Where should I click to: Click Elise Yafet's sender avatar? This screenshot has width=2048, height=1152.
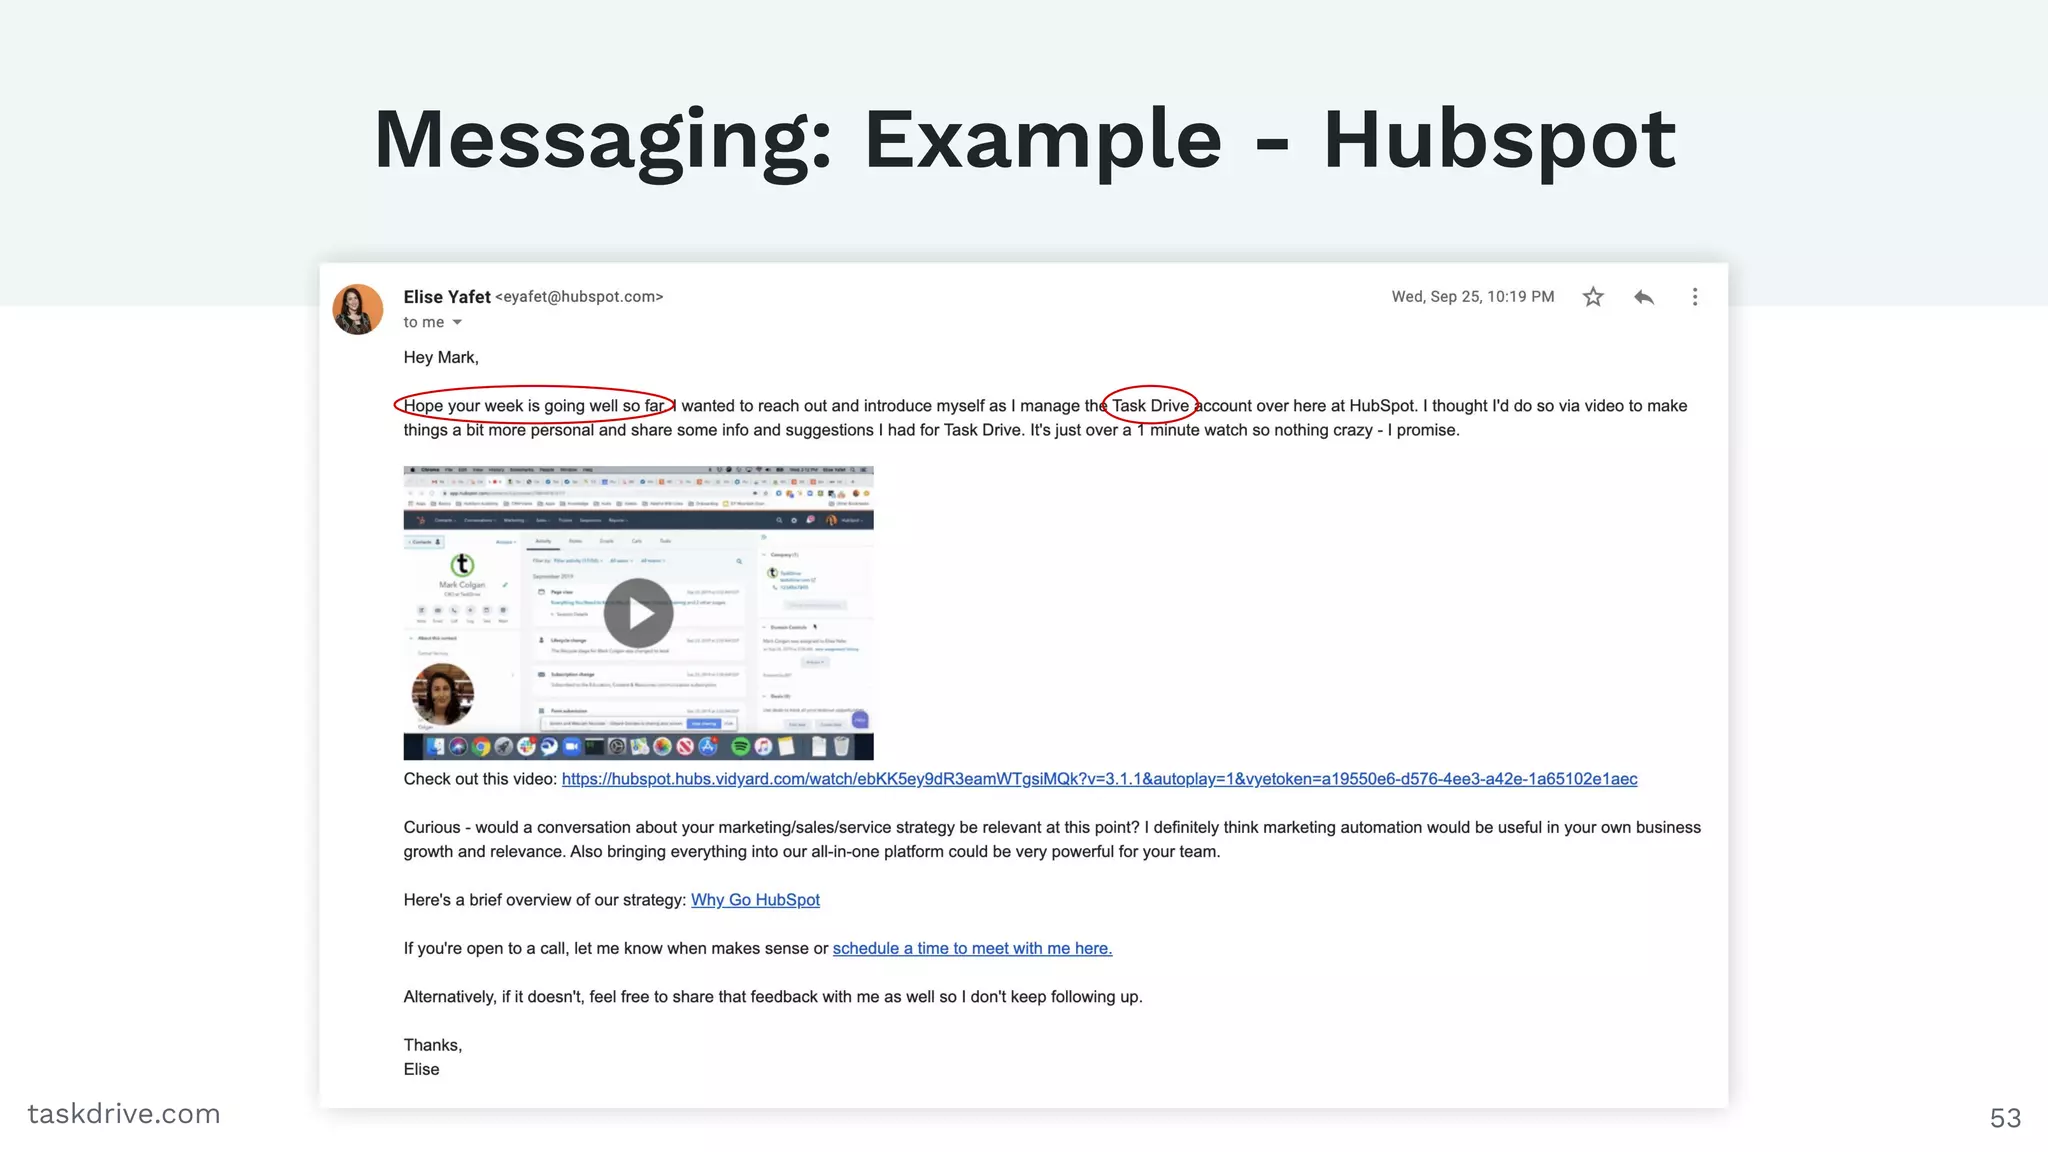click(x=358, y=309)
